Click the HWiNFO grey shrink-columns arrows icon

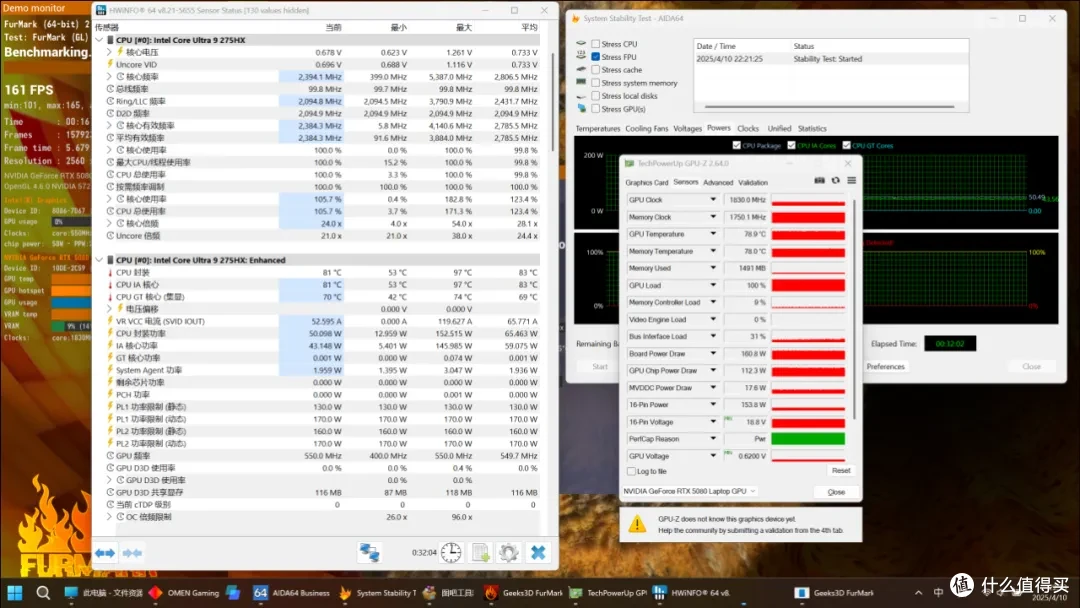[132, 553]
